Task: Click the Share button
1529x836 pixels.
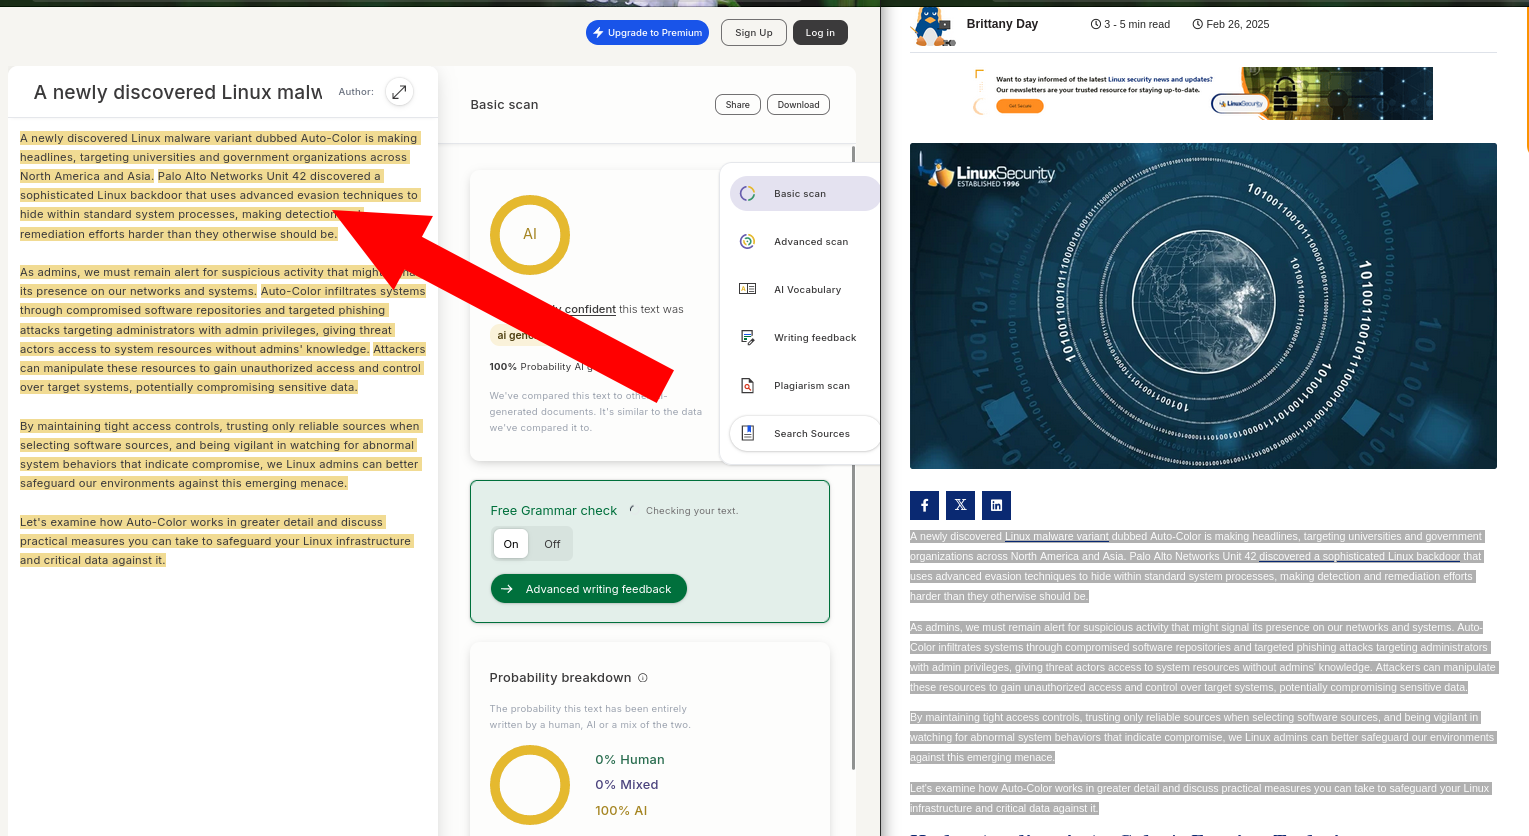Action: (738, 104)
